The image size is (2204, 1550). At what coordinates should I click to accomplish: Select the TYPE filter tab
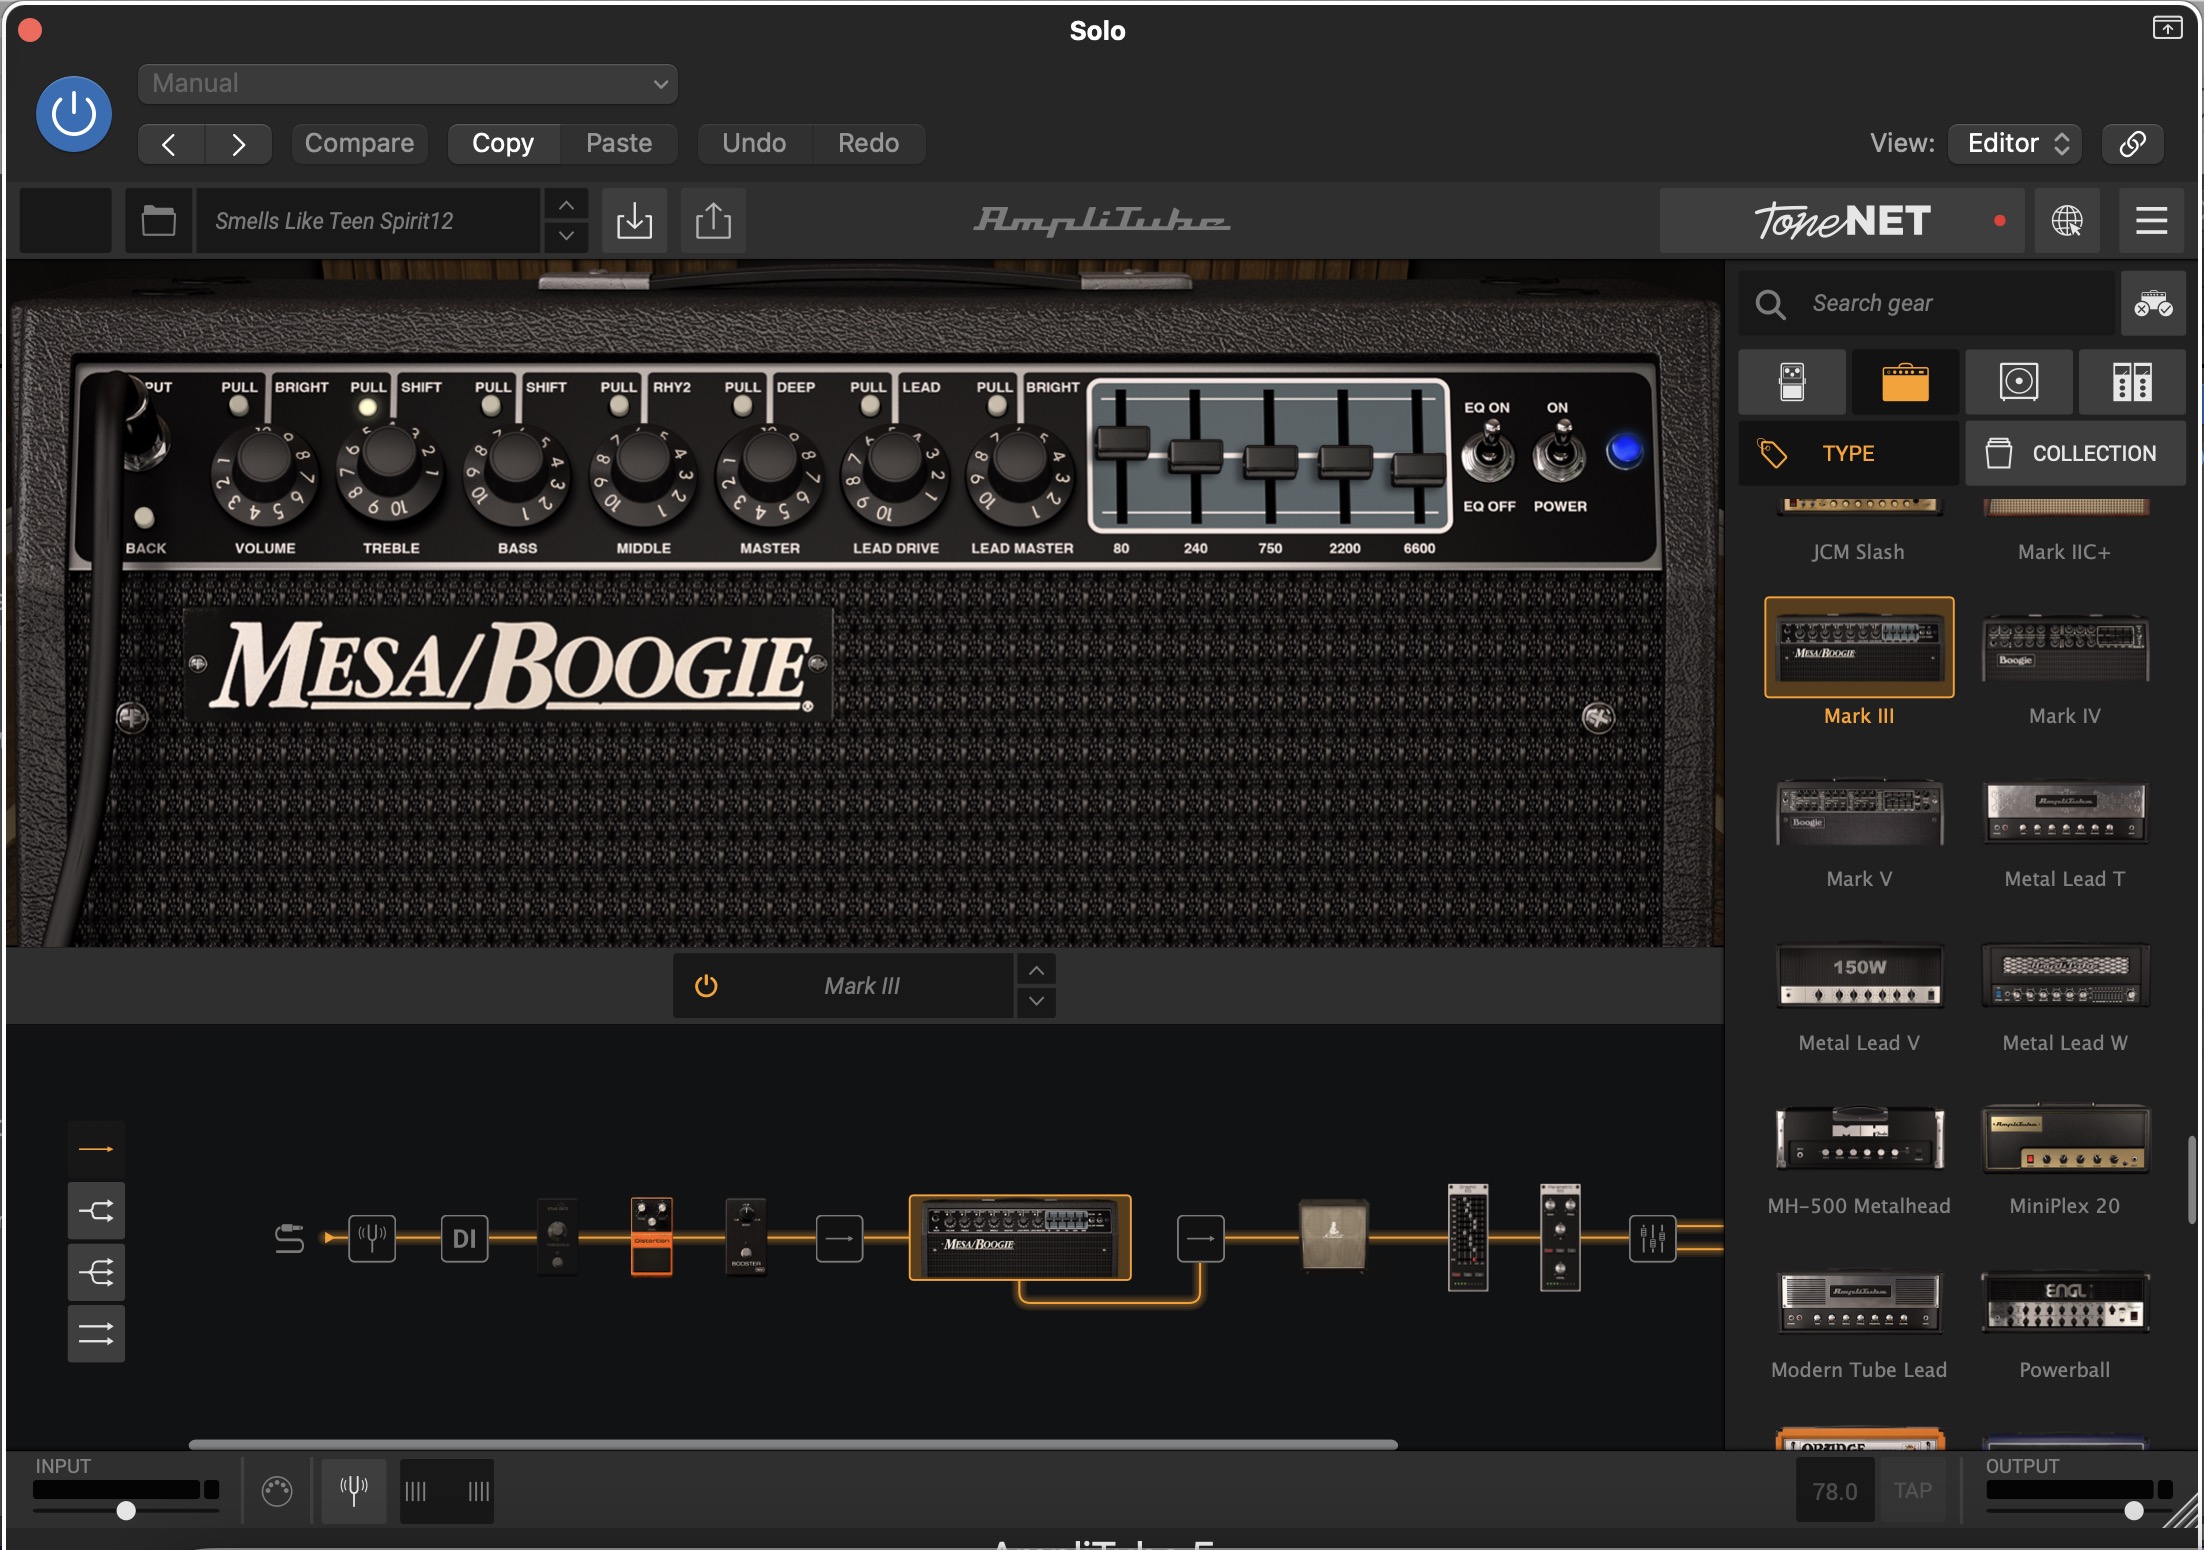[x=1848, y=453]
